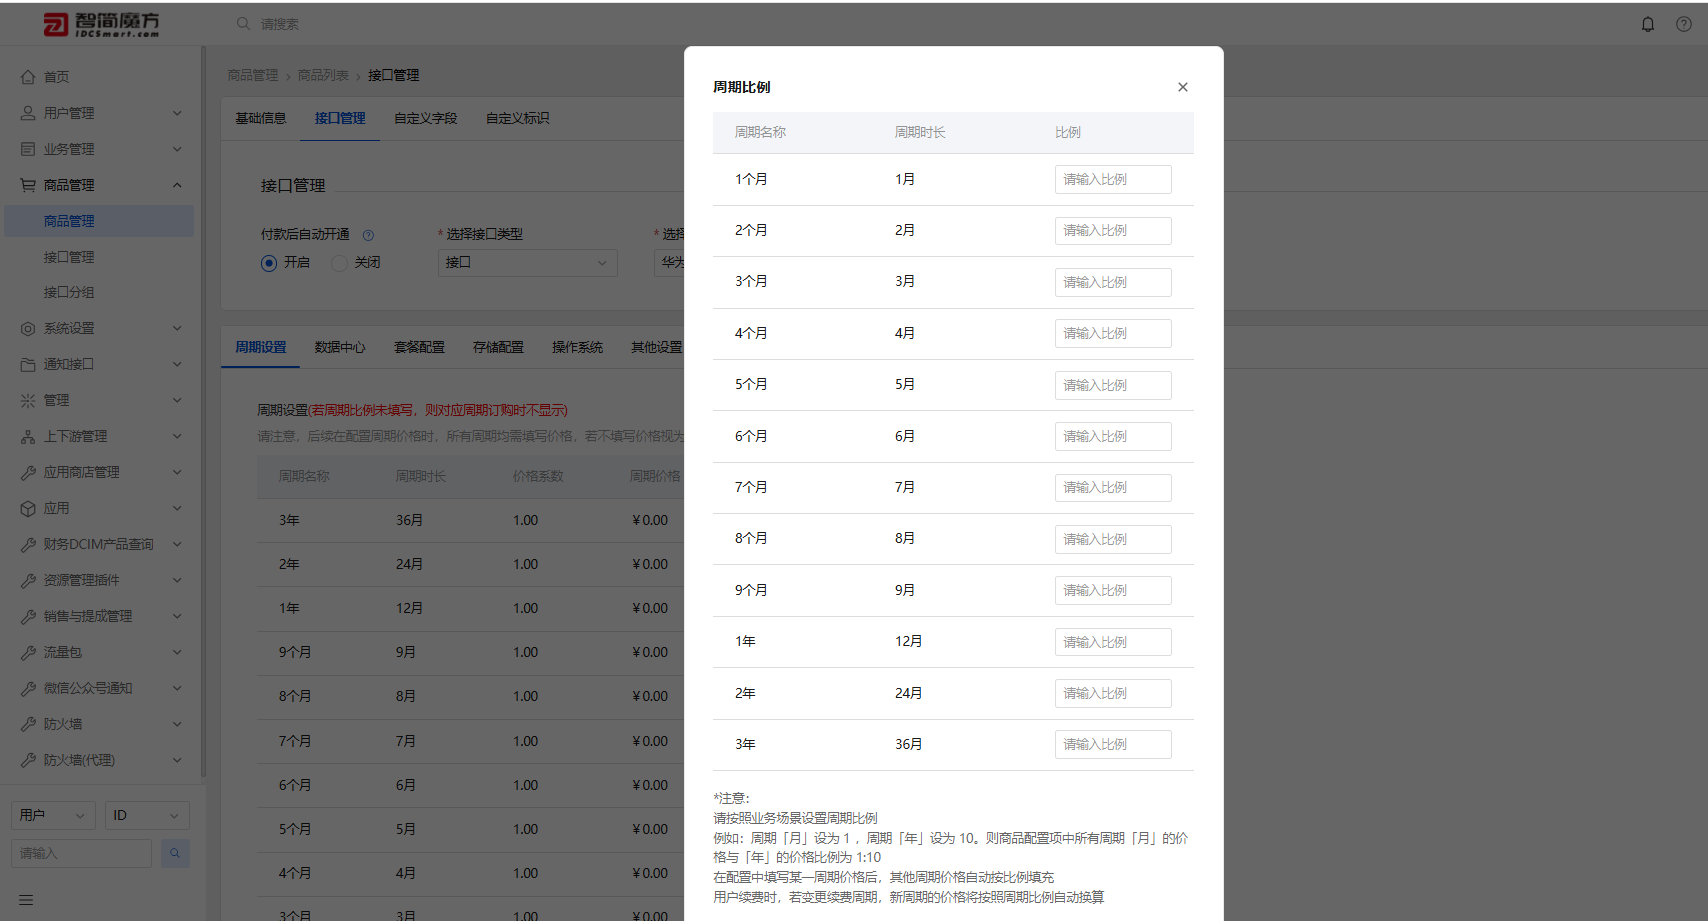Click the 流量包 icon
Screen dimensions: 1708x921
pyautogui.click(x=28, y=652)
